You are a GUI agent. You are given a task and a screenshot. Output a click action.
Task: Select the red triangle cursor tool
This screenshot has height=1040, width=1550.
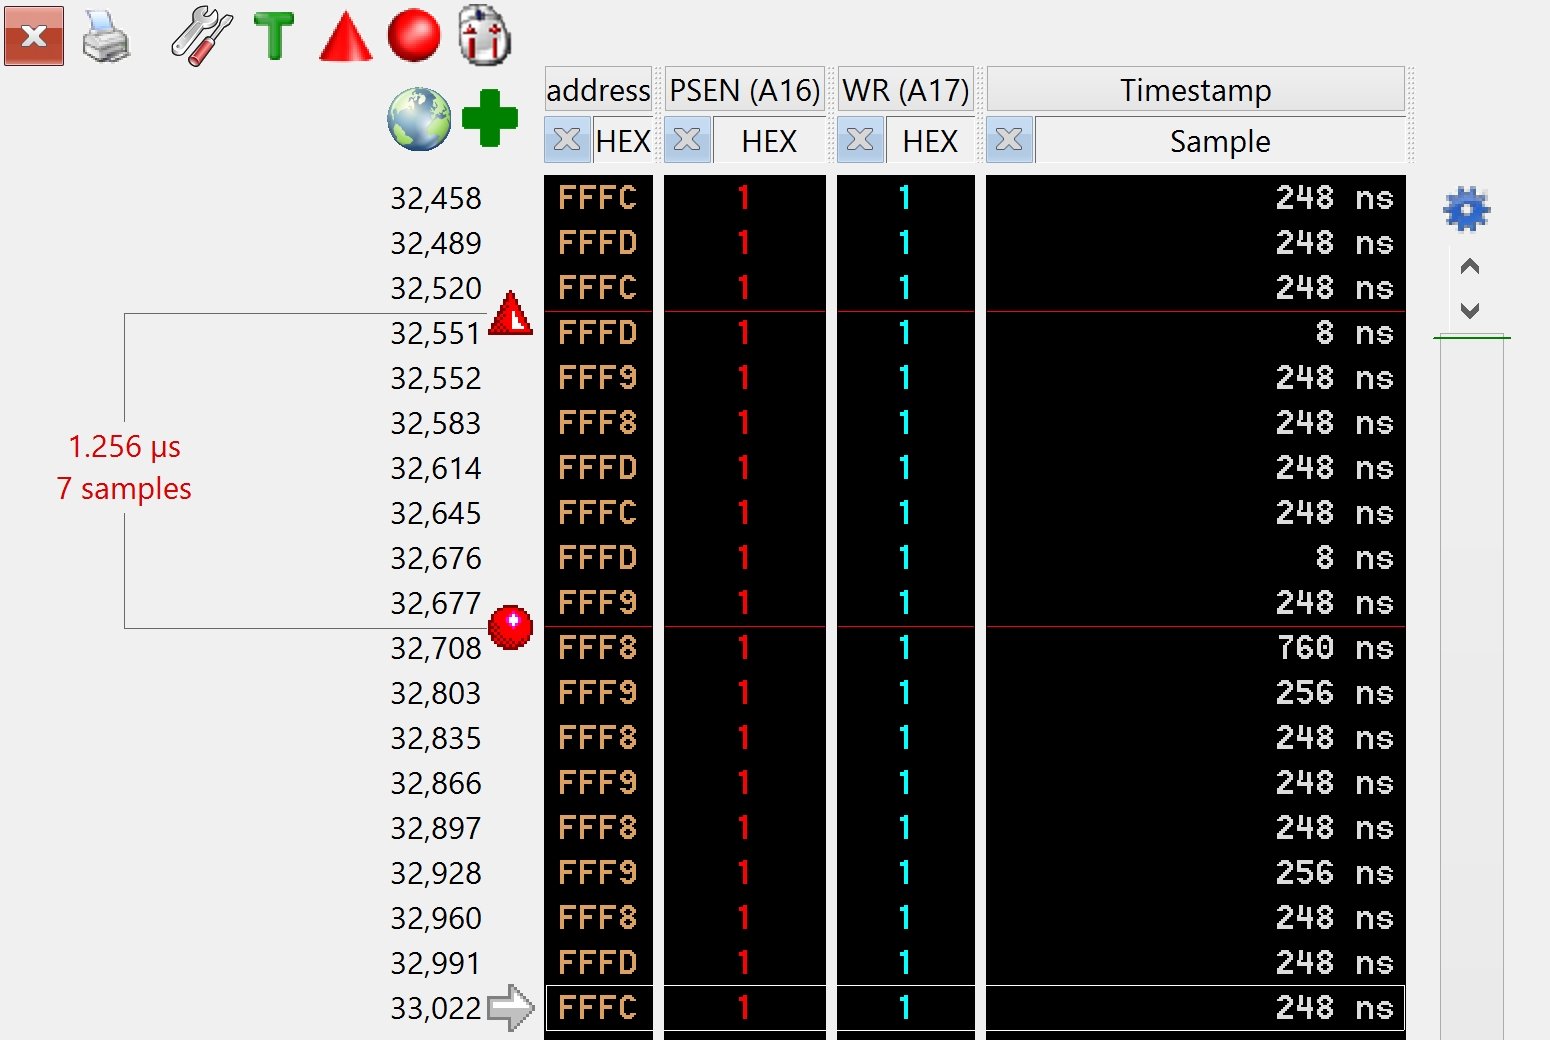(346, 36)
